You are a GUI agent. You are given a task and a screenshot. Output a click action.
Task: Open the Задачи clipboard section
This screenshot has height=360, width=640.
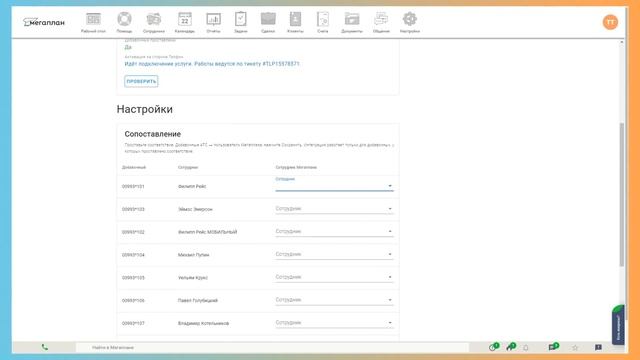click(x=240, y=22)
